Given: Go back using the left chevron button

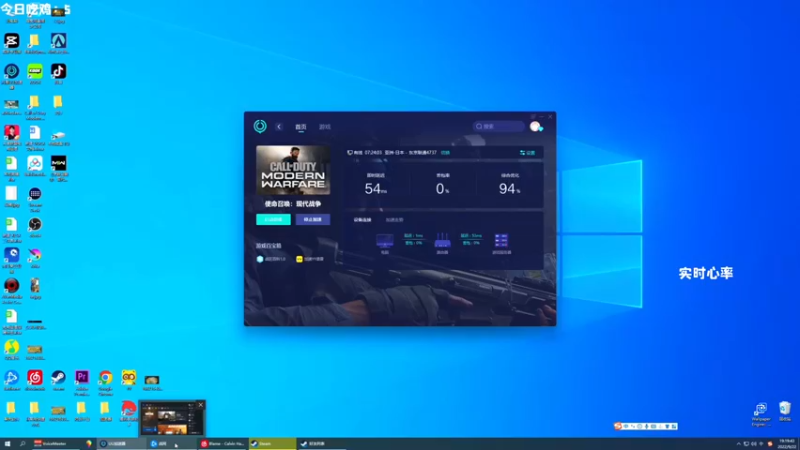Looking at the screenshot, I should (x=279, y=127).
